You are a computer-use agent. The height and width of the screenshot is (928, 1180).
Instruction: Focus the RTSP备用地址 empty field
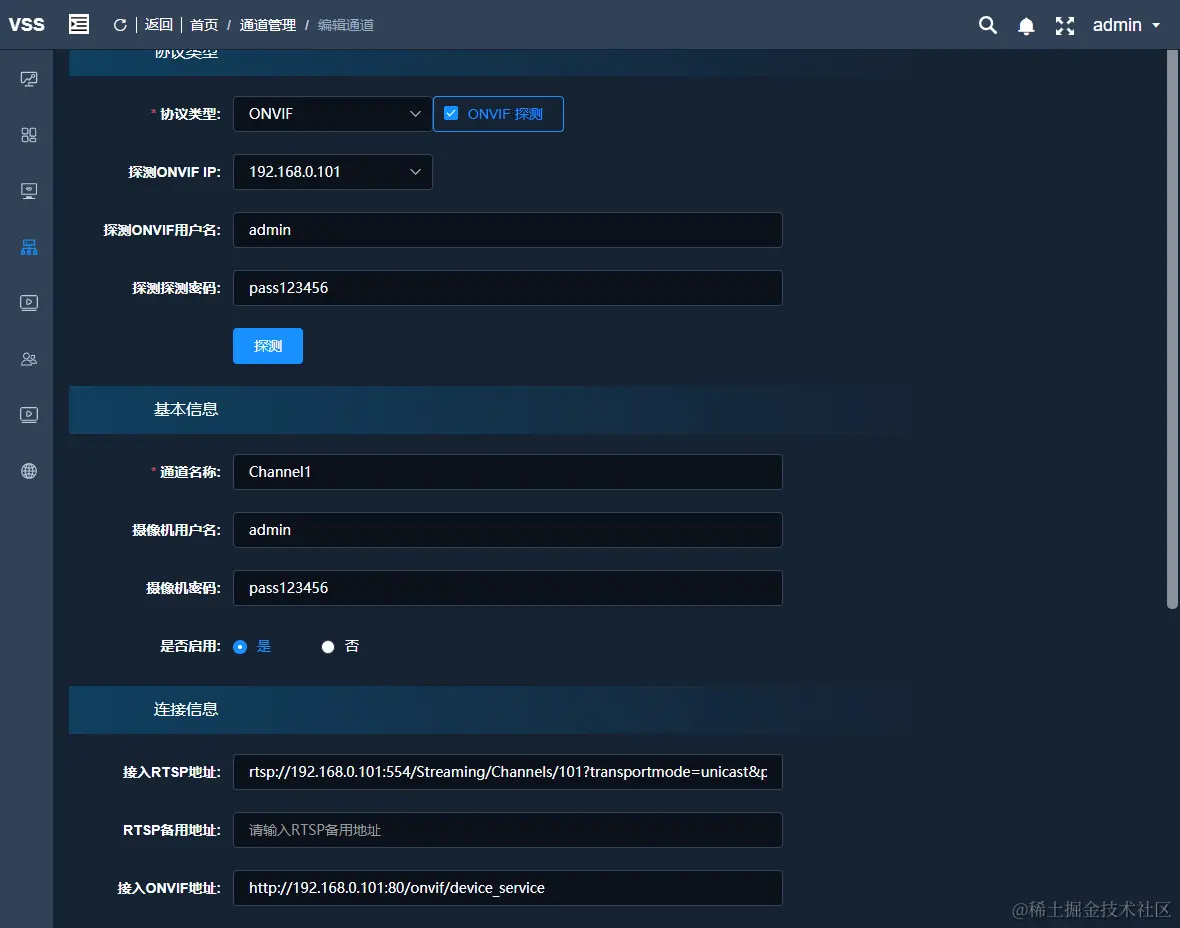tap(508, 830)
